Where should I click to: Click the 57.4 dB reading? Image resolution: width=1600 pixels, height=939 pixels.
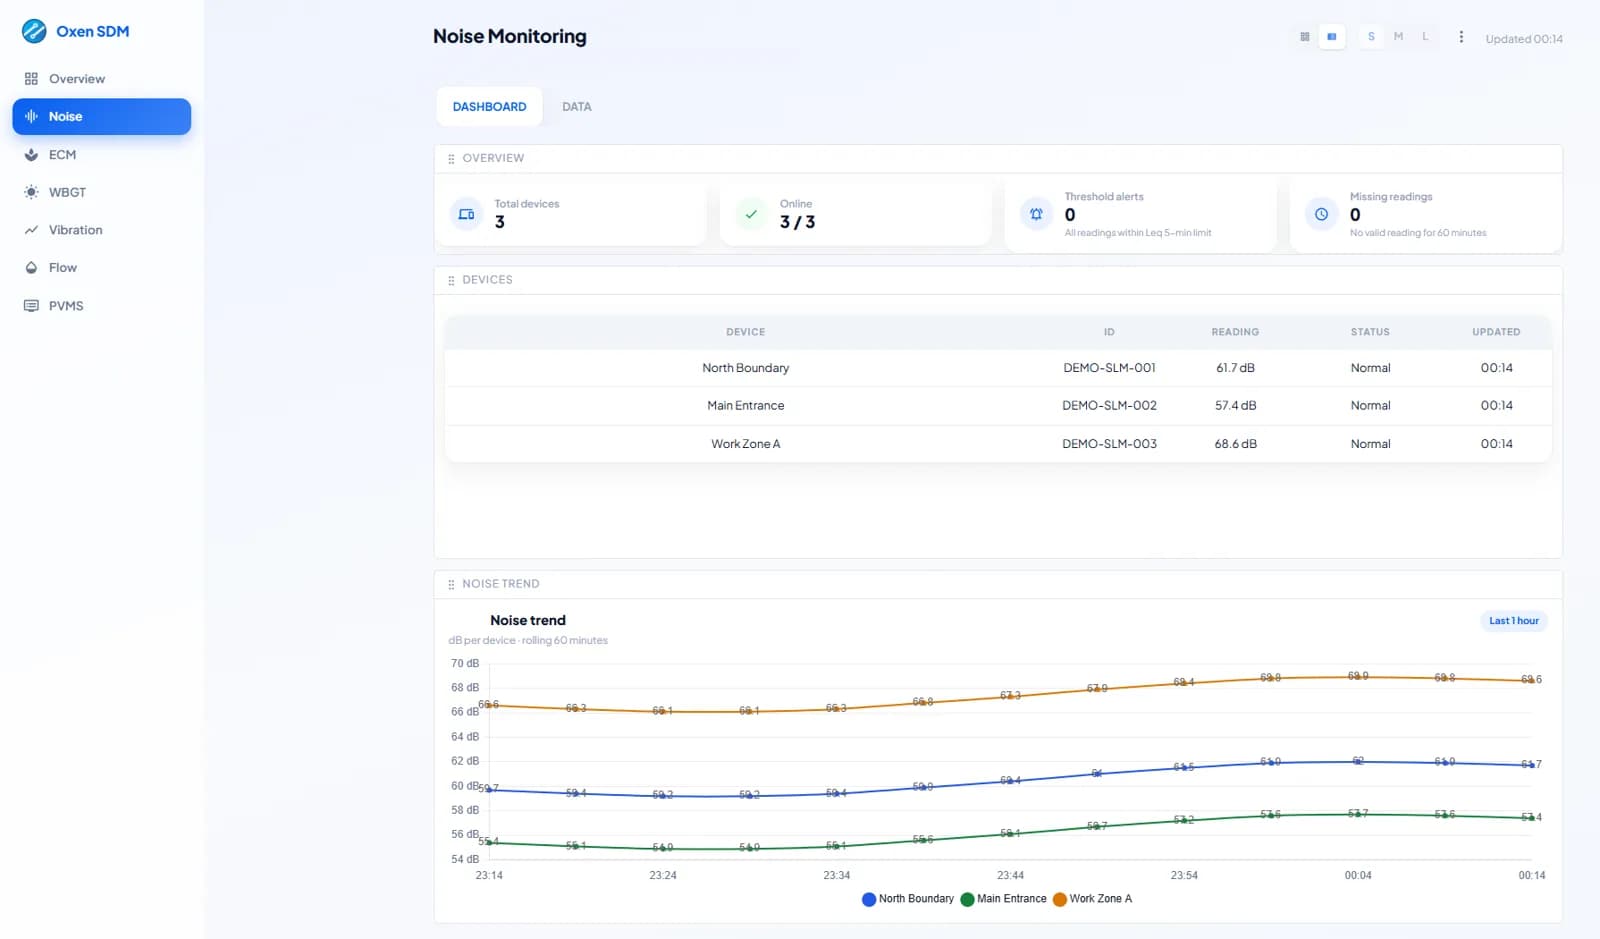pyautogui.click(x=1235, y=406)
